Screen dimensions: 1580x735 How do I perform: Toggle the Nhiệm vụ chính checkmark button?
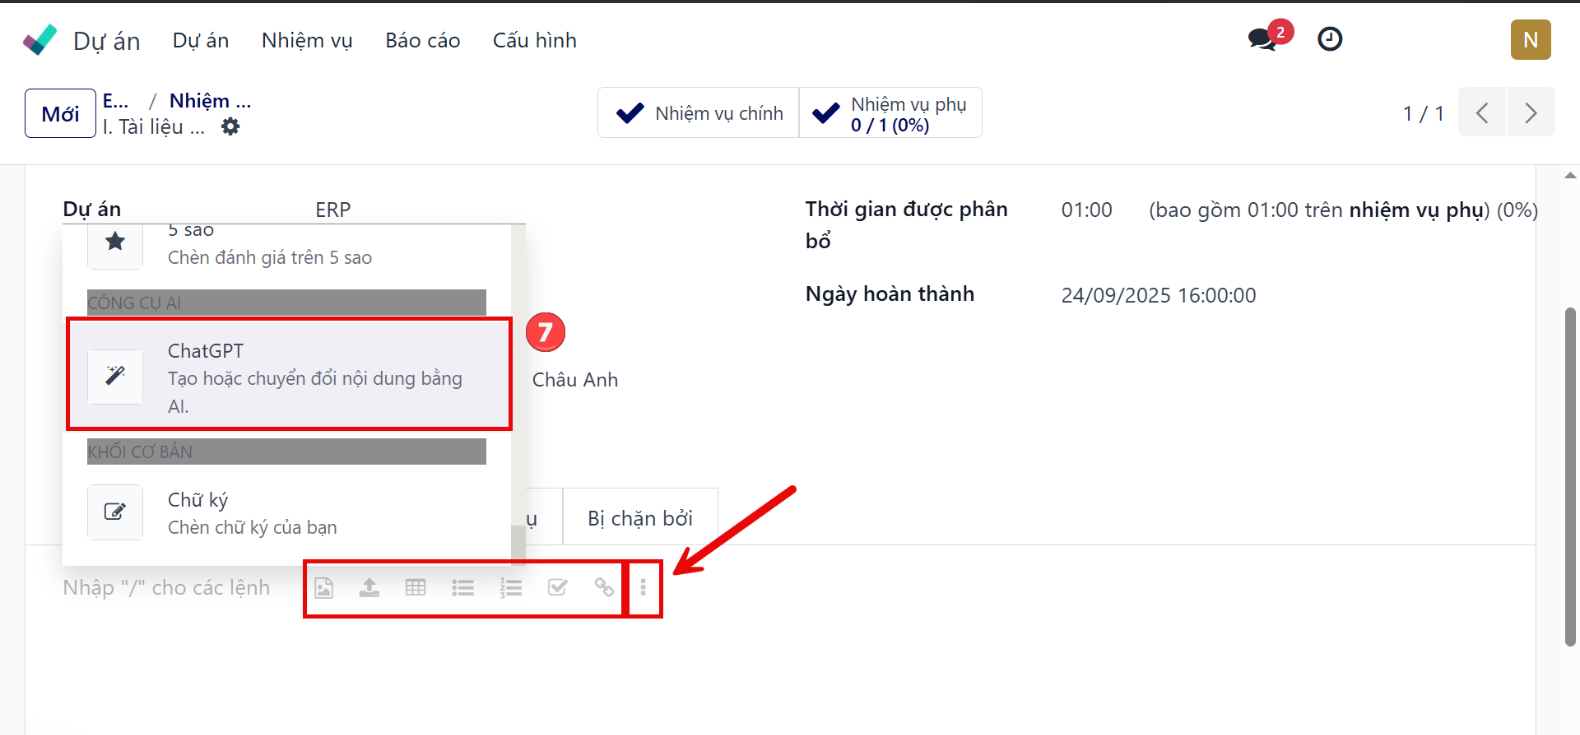coord(699,113)
